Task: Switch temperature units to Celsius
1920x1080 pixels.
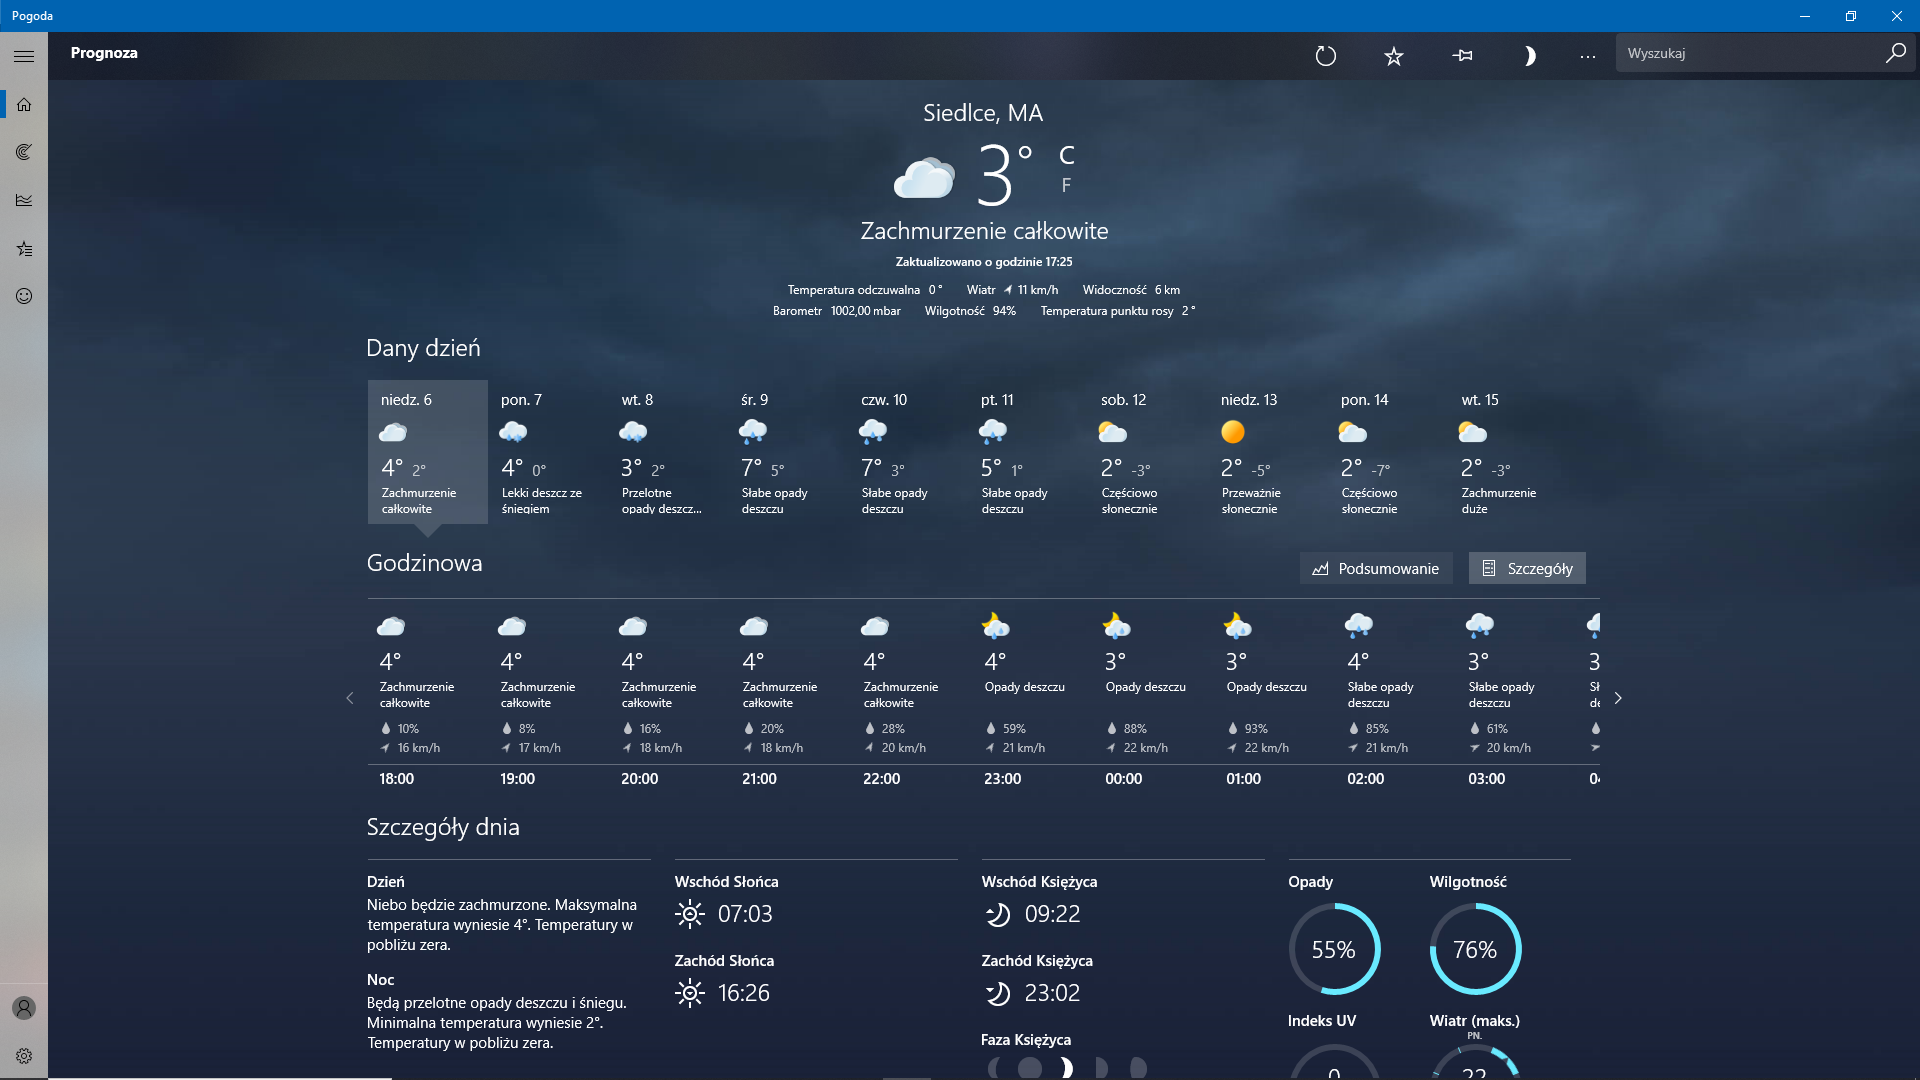Action: coord(1066,155)
